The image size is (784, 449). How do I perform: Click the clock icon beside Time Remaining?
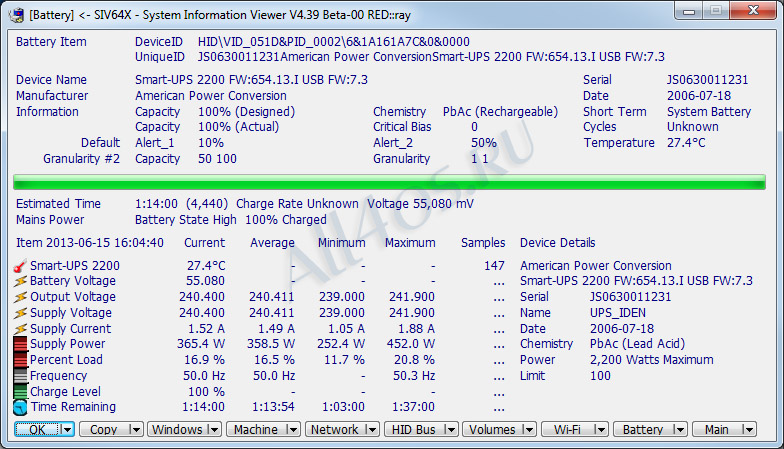[20, 408]
